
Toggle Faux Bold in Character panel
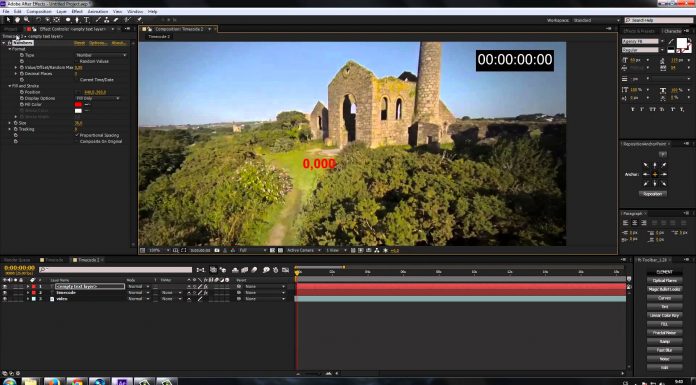point(633,109)
